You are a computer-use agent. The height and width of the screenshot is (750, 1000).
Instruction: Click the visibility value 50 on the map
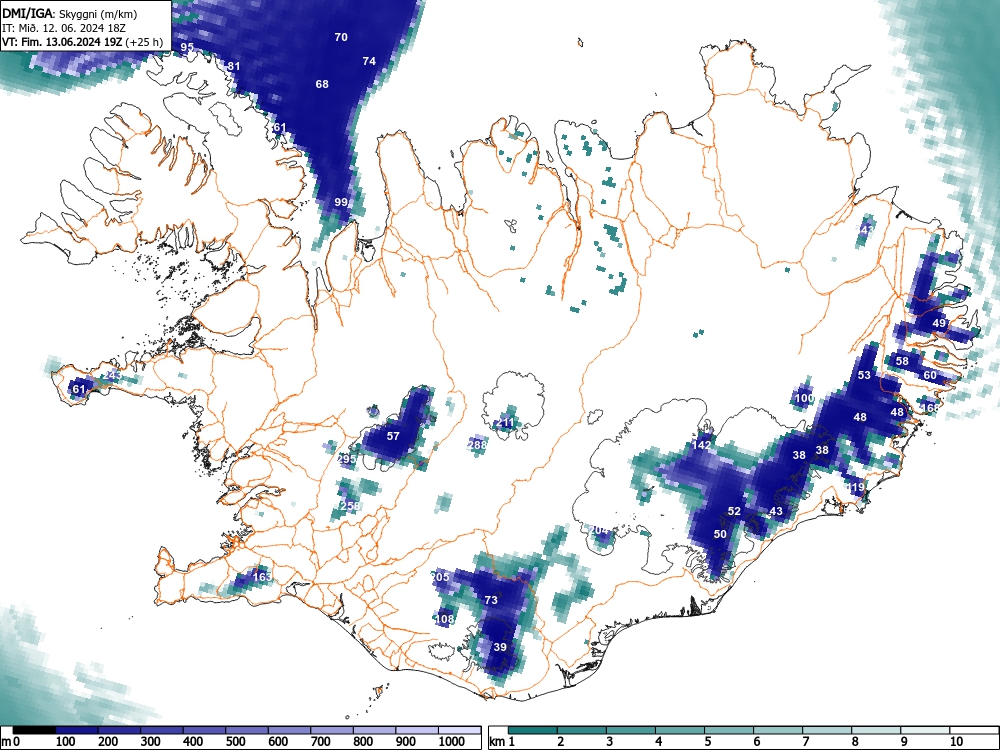pyautogui.click(x=720, y=534)
